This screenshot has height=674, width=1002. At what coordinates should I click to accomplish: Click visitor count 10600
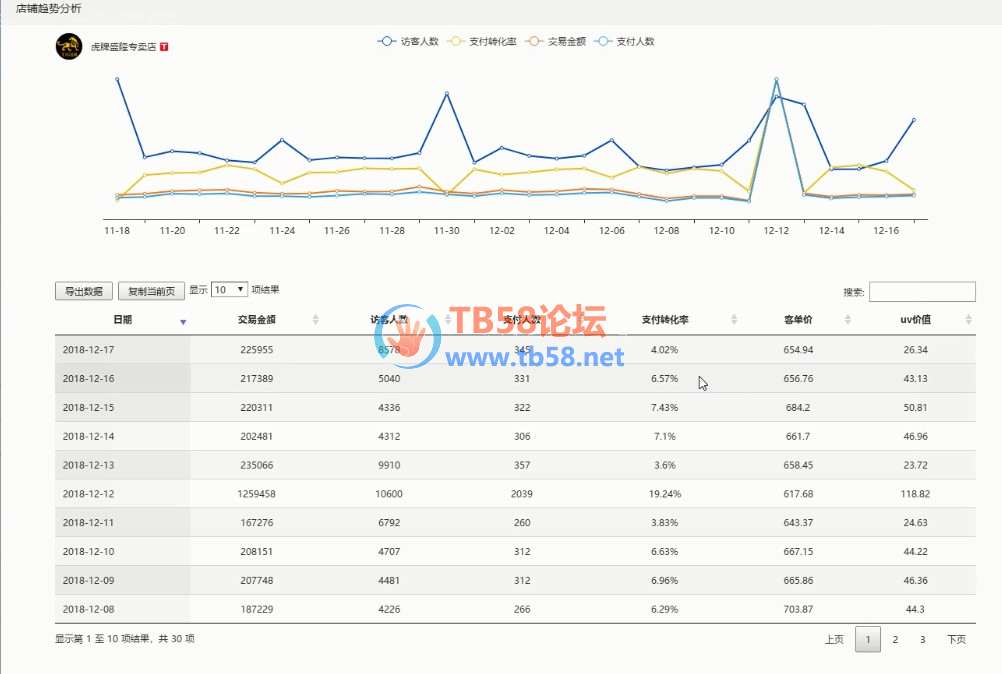coord(389,494)
